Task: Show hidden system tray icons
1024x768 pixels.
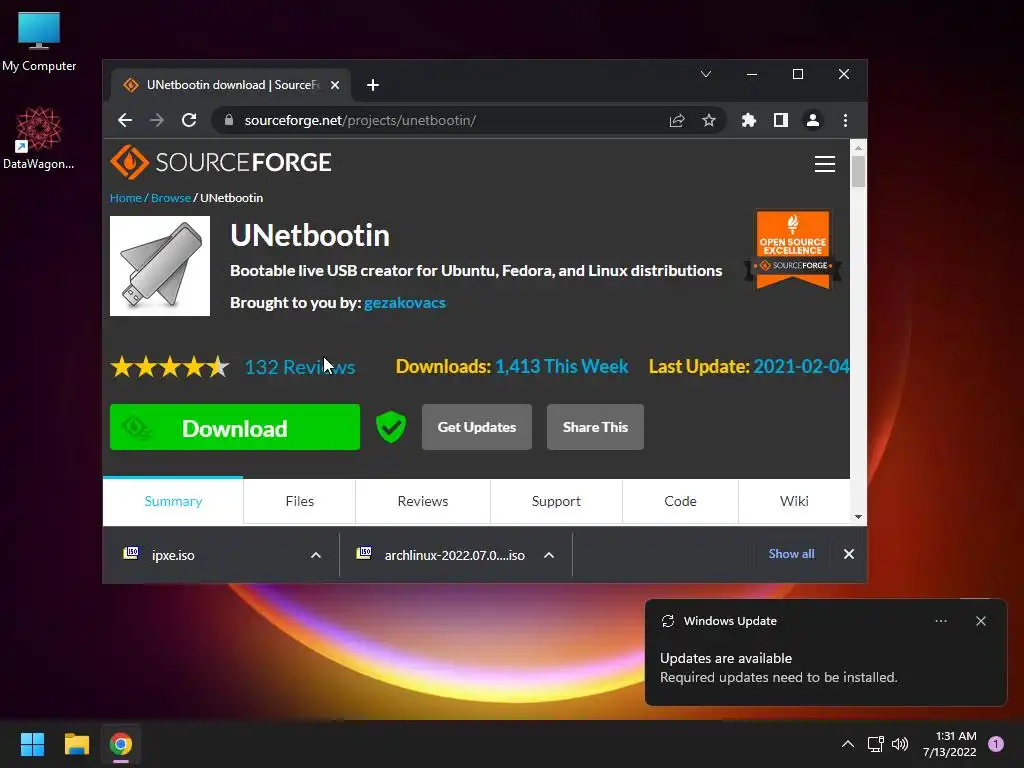Action: coord(848,744)
